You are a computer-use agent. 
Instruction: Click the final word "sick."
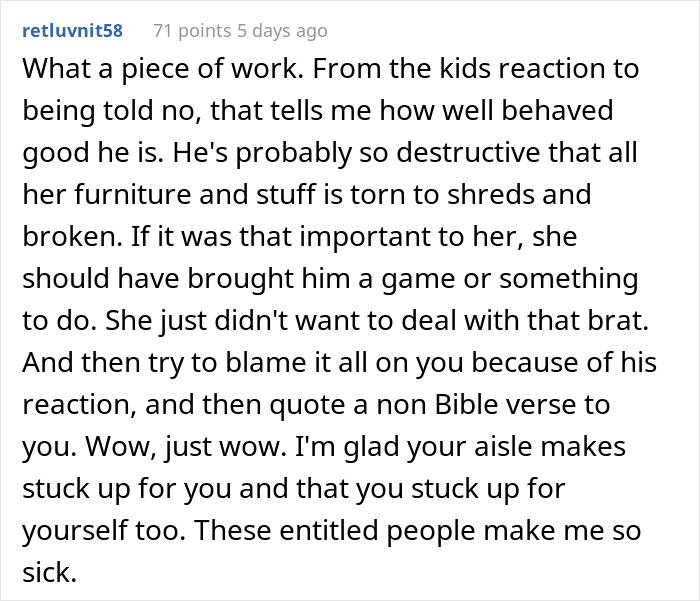50,572
